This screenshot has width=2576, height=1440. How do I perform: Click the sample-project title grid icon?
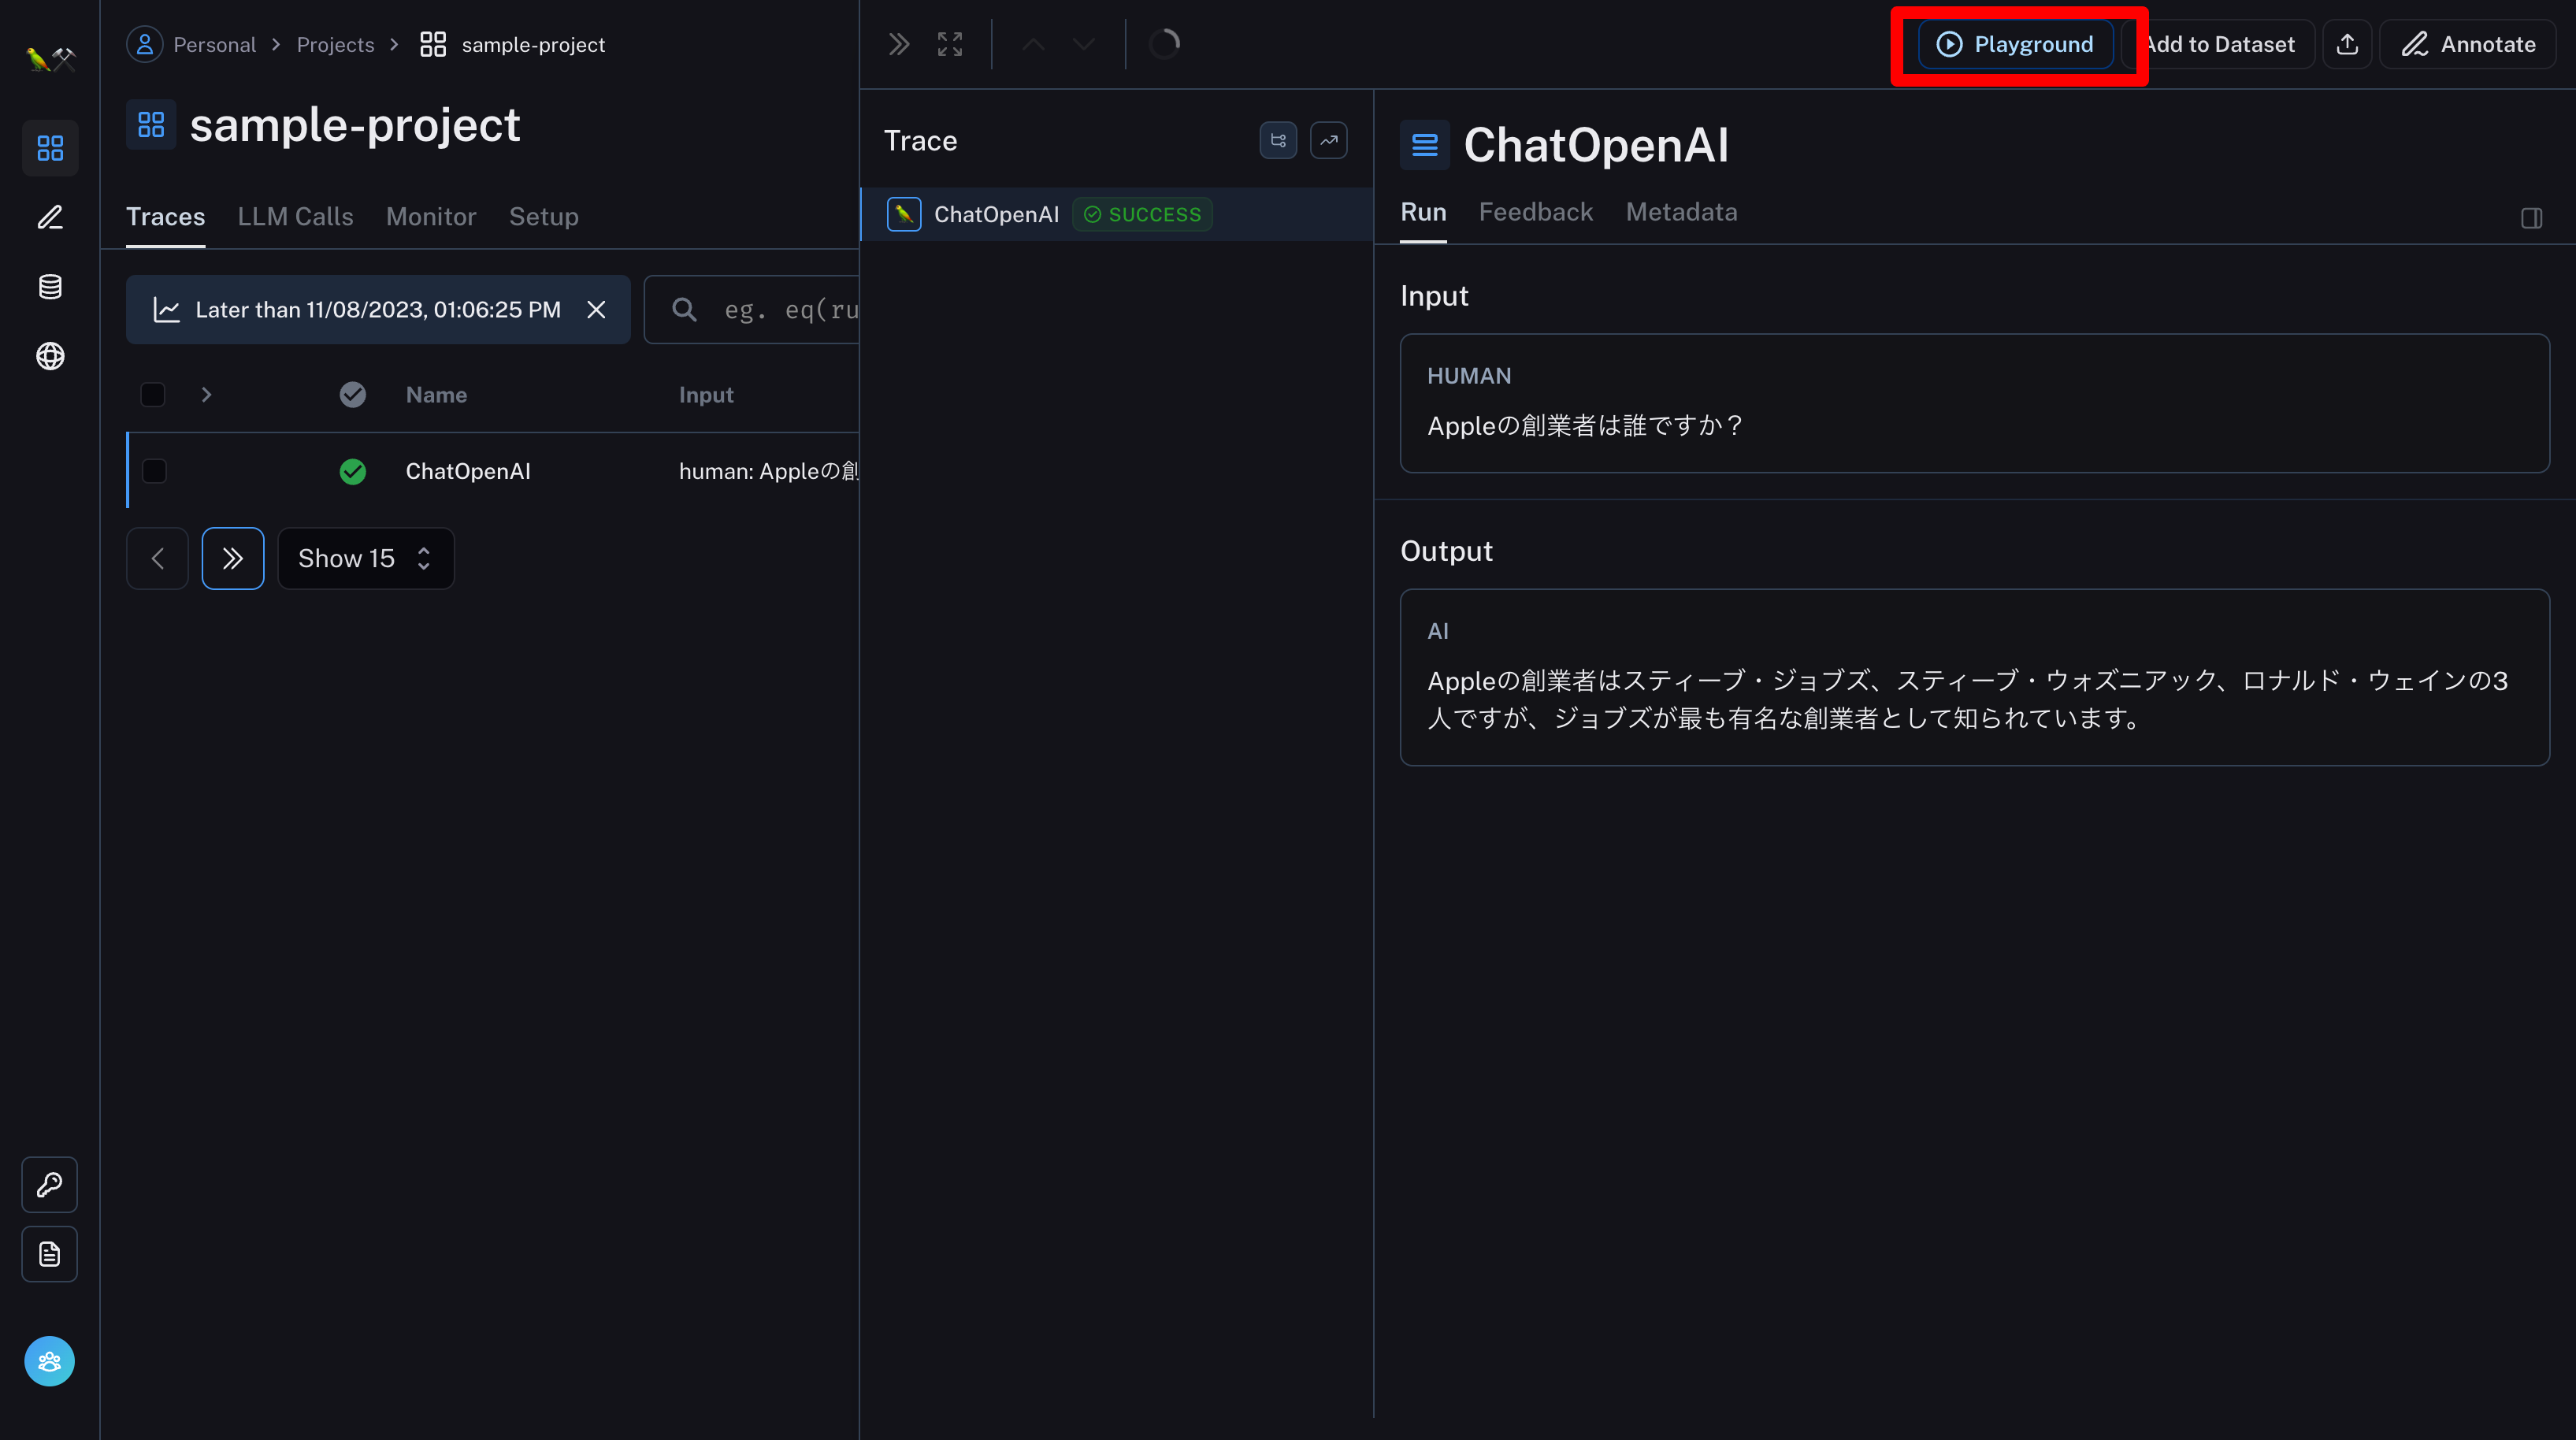tap(151, 124)
